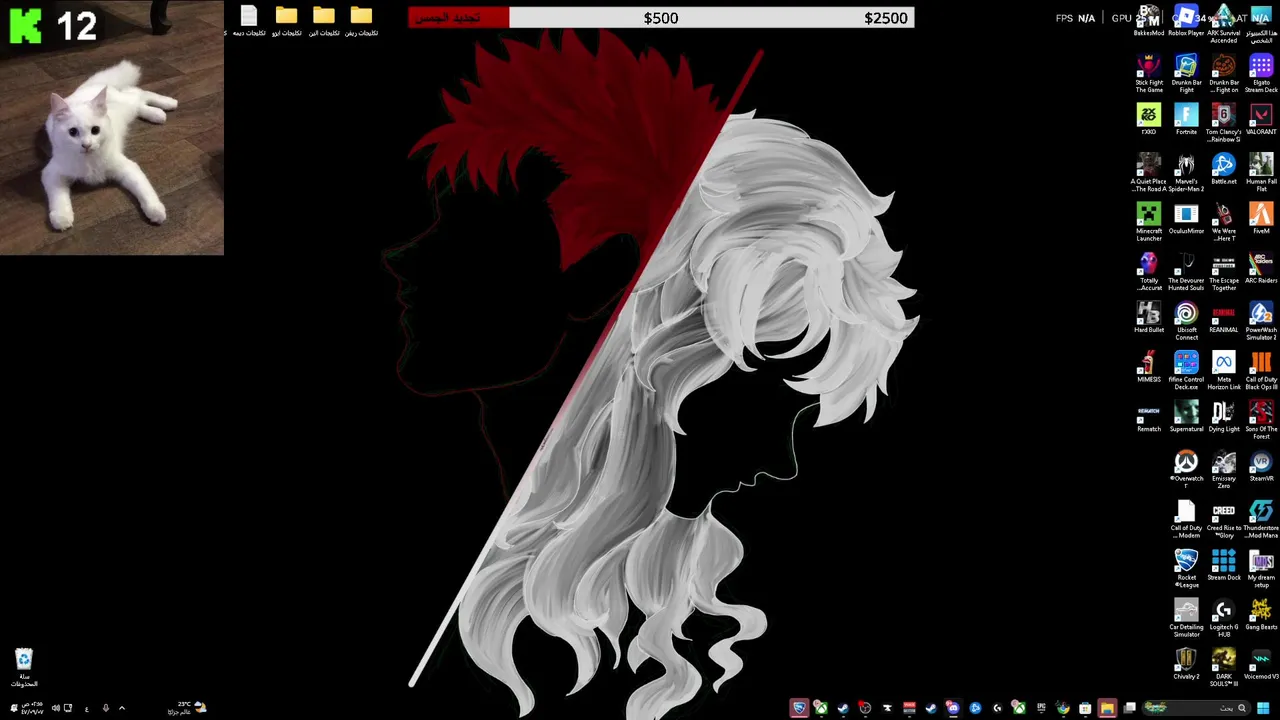Screen dimensions: 1280x720
Task: Select the Stream Dock desktop icon
Action: pyautogui.click(x=1223, y=566)
